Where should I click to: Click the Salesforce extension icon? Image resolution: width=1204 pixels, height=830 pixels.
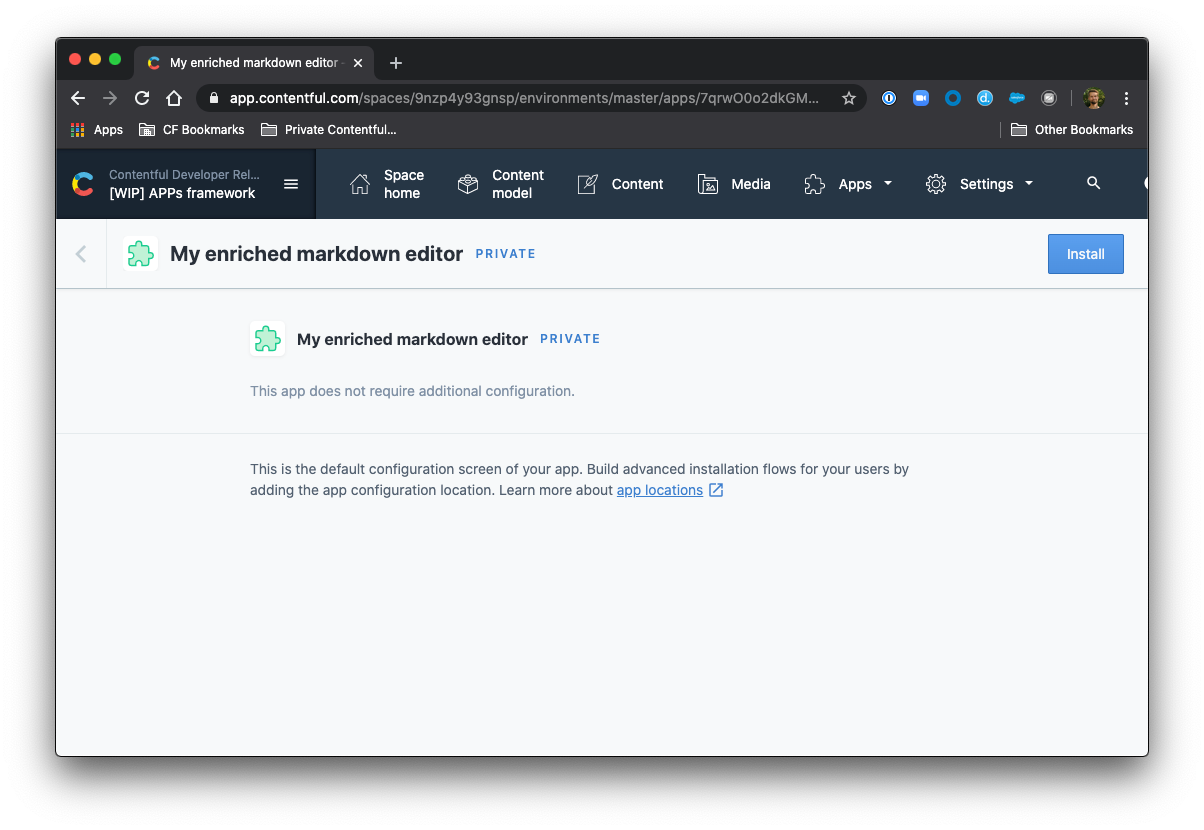[1016, 98]
